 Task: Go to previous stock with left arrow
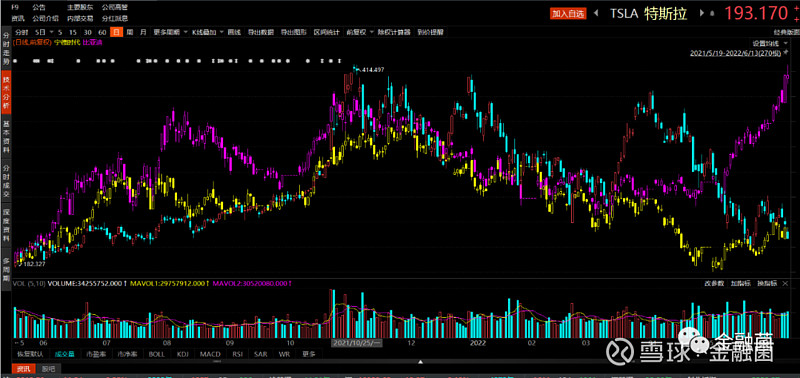coord(596,13)
